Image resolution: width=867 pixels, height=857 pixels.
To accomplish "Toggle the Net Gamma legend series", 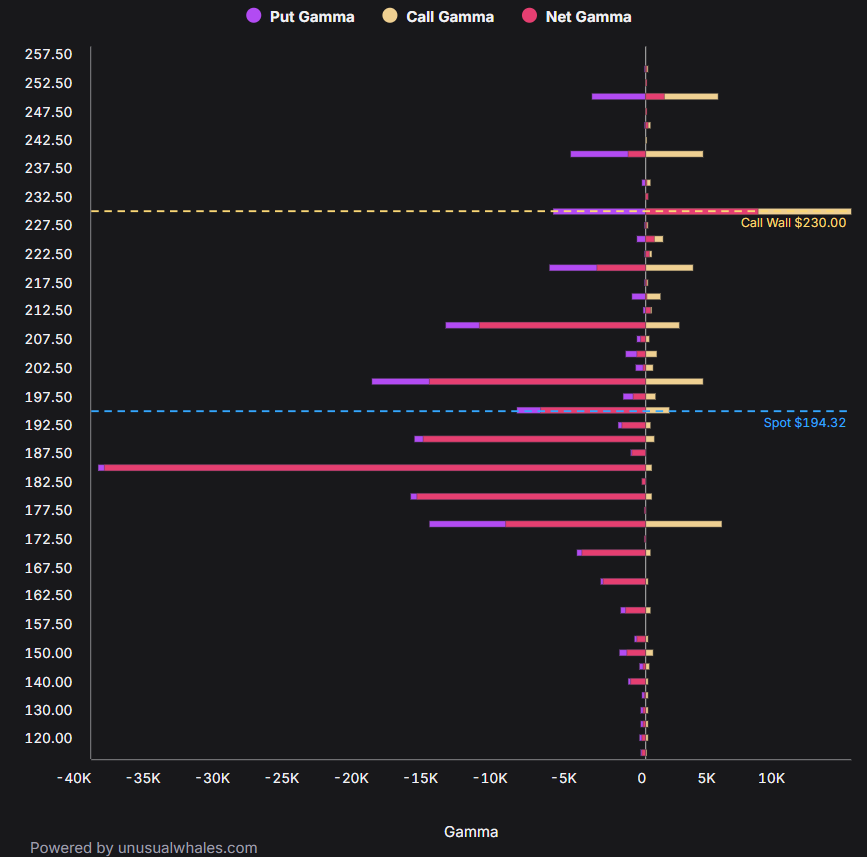I will click(x=577, y=17).
